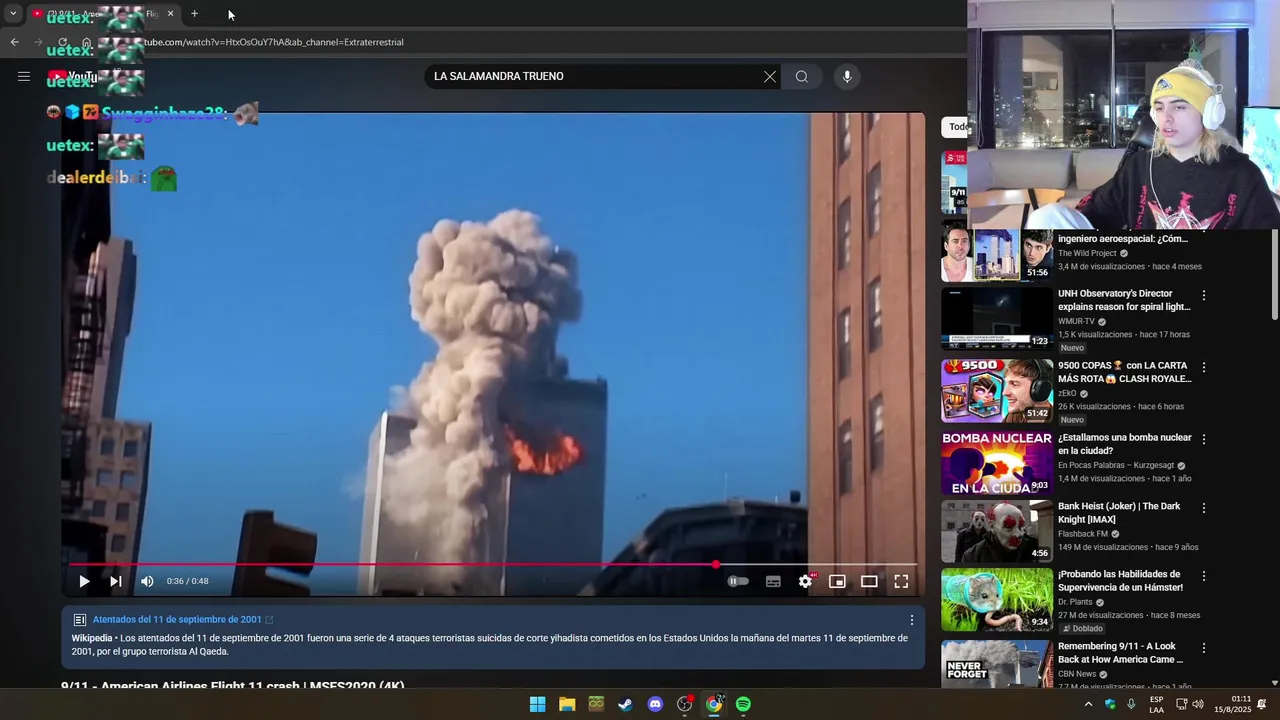Enter full screen on the video
Image resolution: width=1280 pixels, height=720 pixels.
pos(901,581)
